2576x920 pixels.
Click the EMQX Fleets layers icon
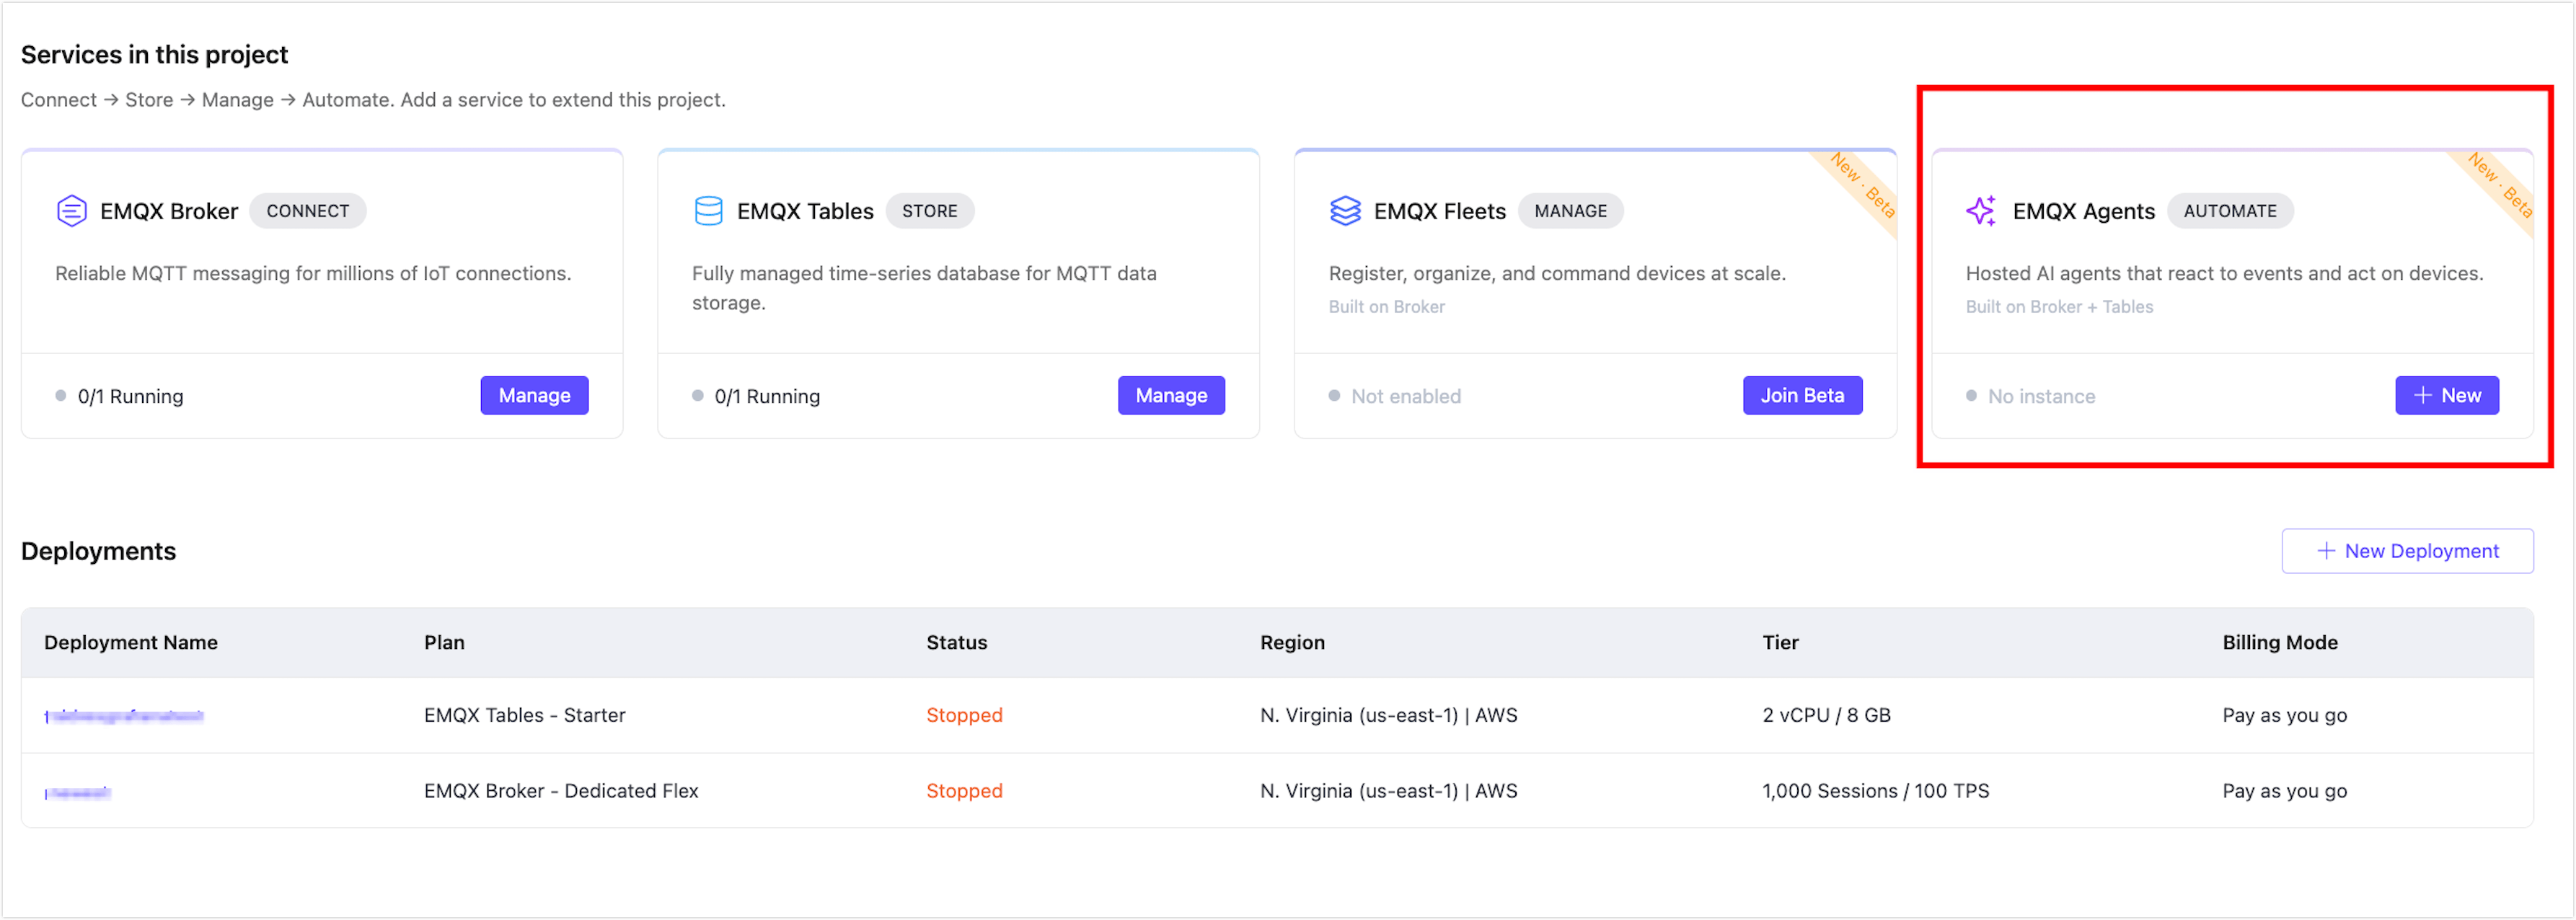[1345, 211]
